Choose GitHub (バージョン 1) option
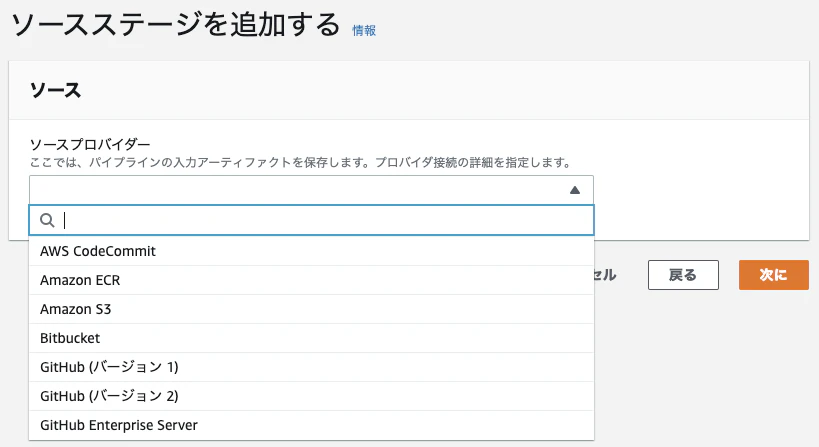 click(x=311, y=367)
